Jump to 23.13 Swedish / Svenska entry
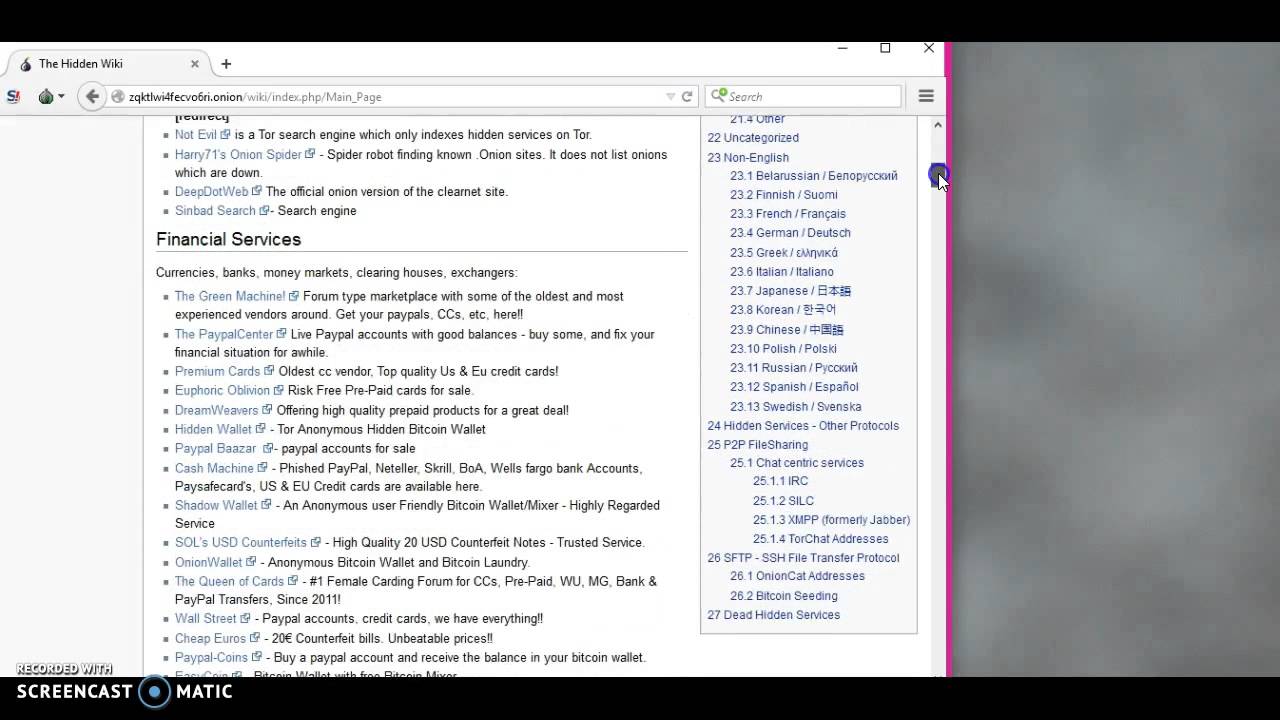The image size is (1280, 720). (x=795, y=407)
